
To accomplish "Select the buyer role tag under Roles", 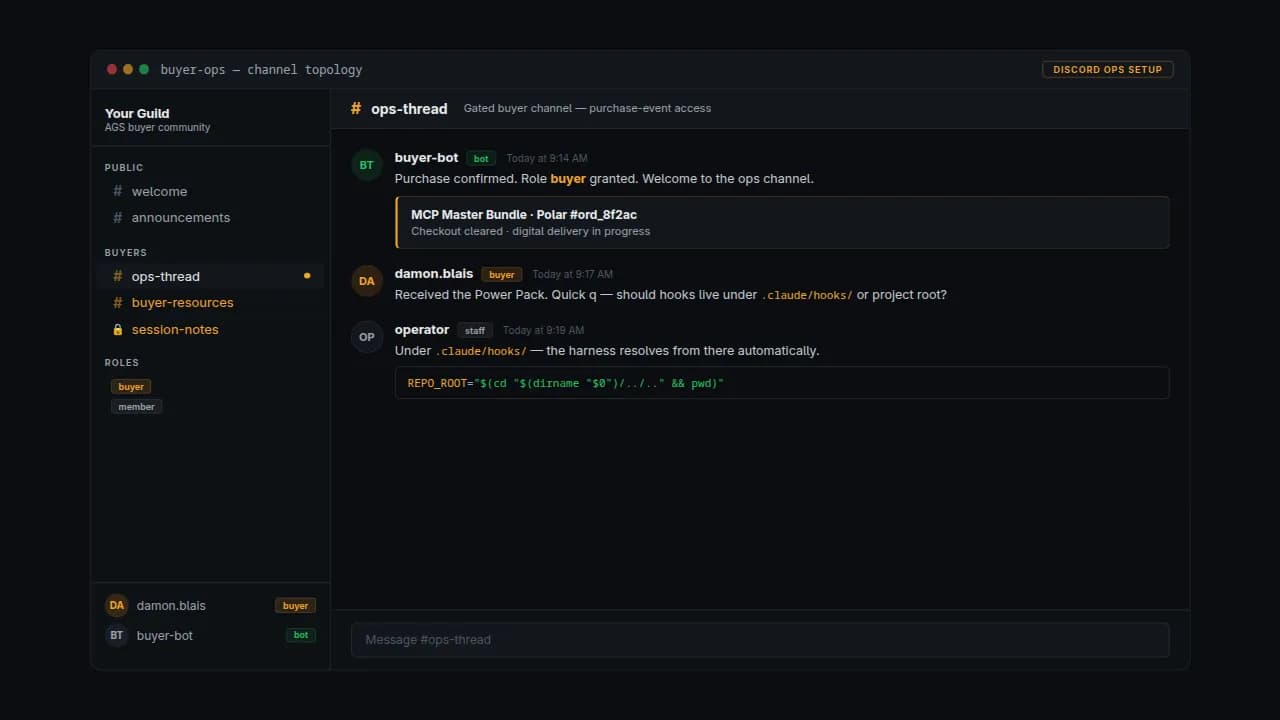I will (131, 386).
